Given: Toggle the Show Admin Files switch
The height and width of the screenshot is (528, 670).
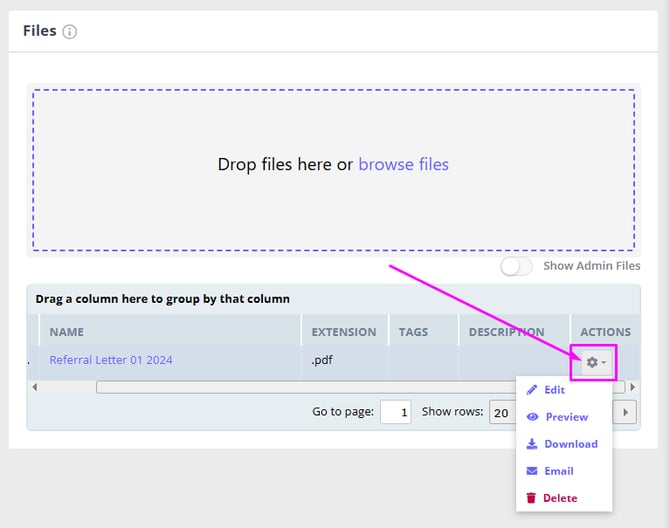Looking at the screenshot, I should point(517,266).
